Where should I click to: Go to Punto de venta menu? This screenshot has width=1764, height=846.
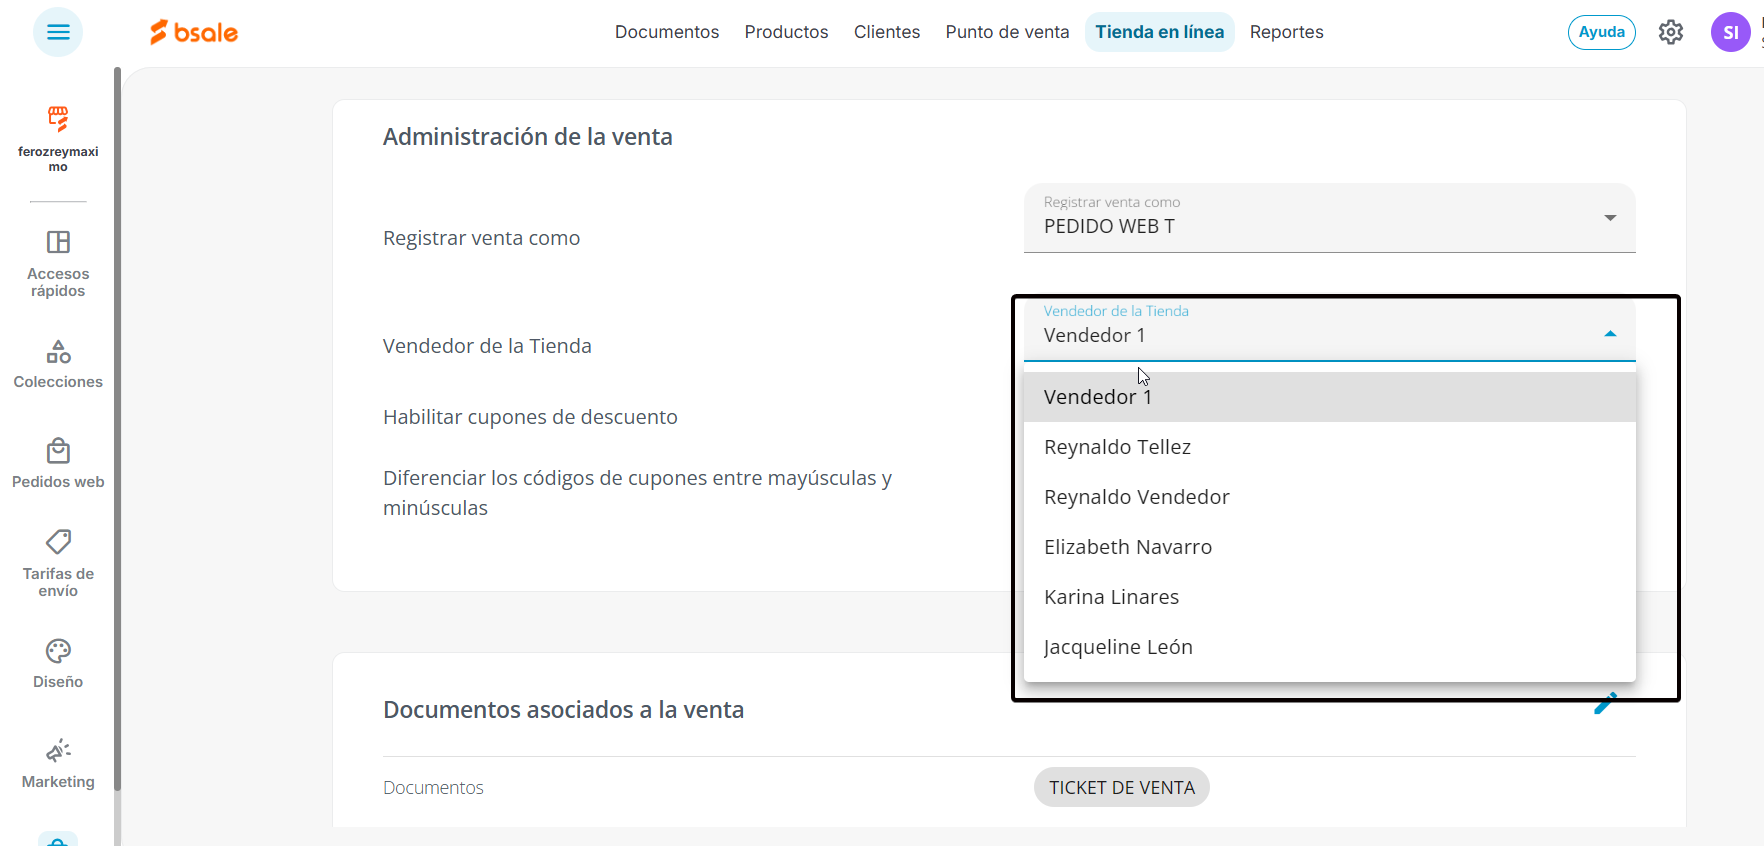[1007, 32]
